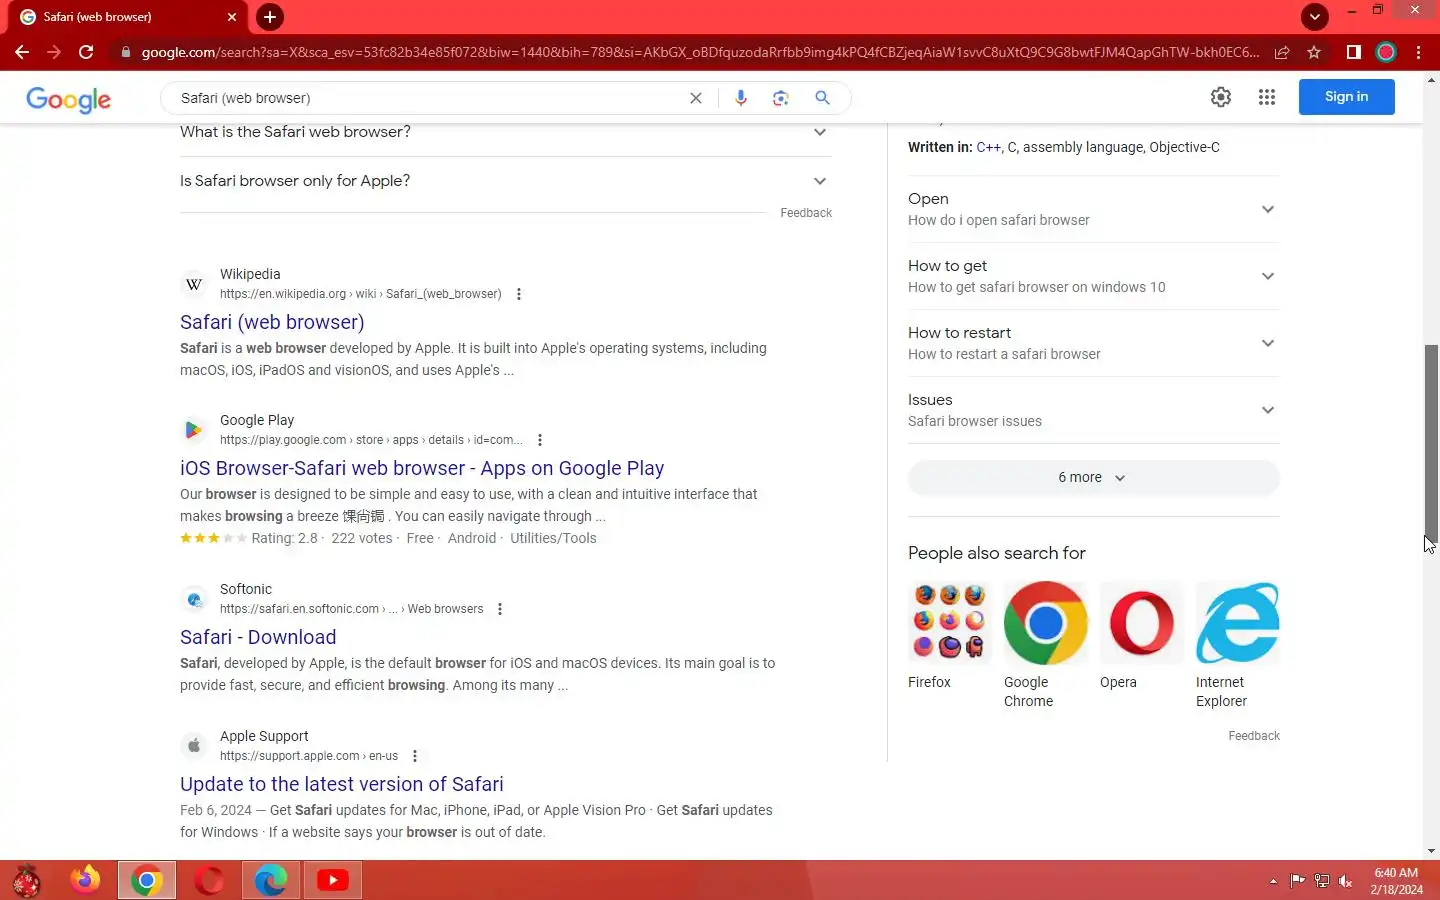Open the Safari (web browser) Wikipedia link

[272, 322]
